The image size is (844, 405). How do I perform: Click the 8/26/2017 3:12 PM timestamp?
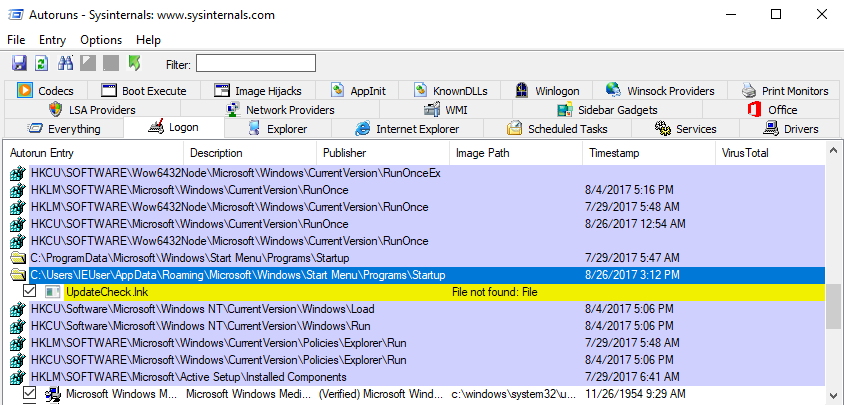click(632, 275)
